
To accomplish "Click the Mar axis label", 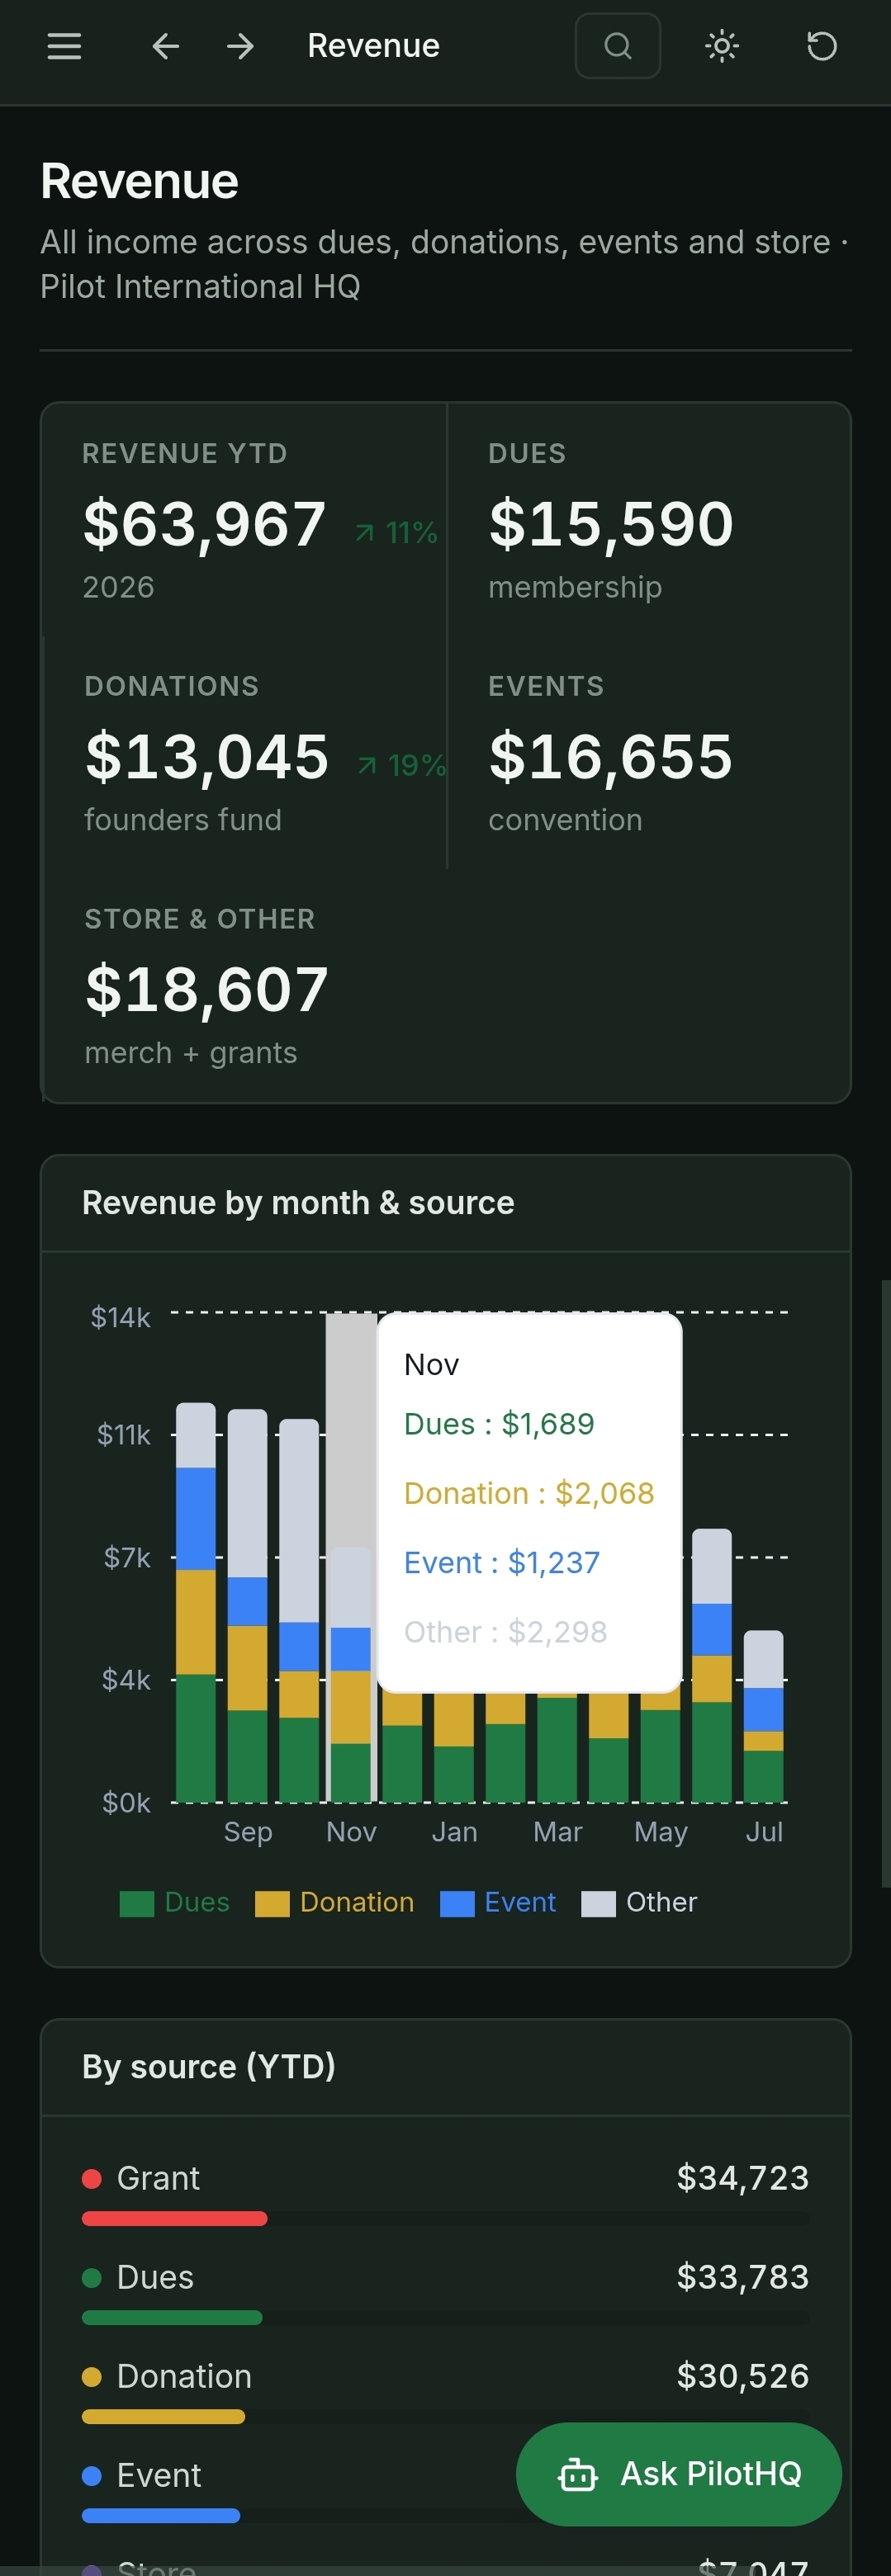I will point(557,1832).
